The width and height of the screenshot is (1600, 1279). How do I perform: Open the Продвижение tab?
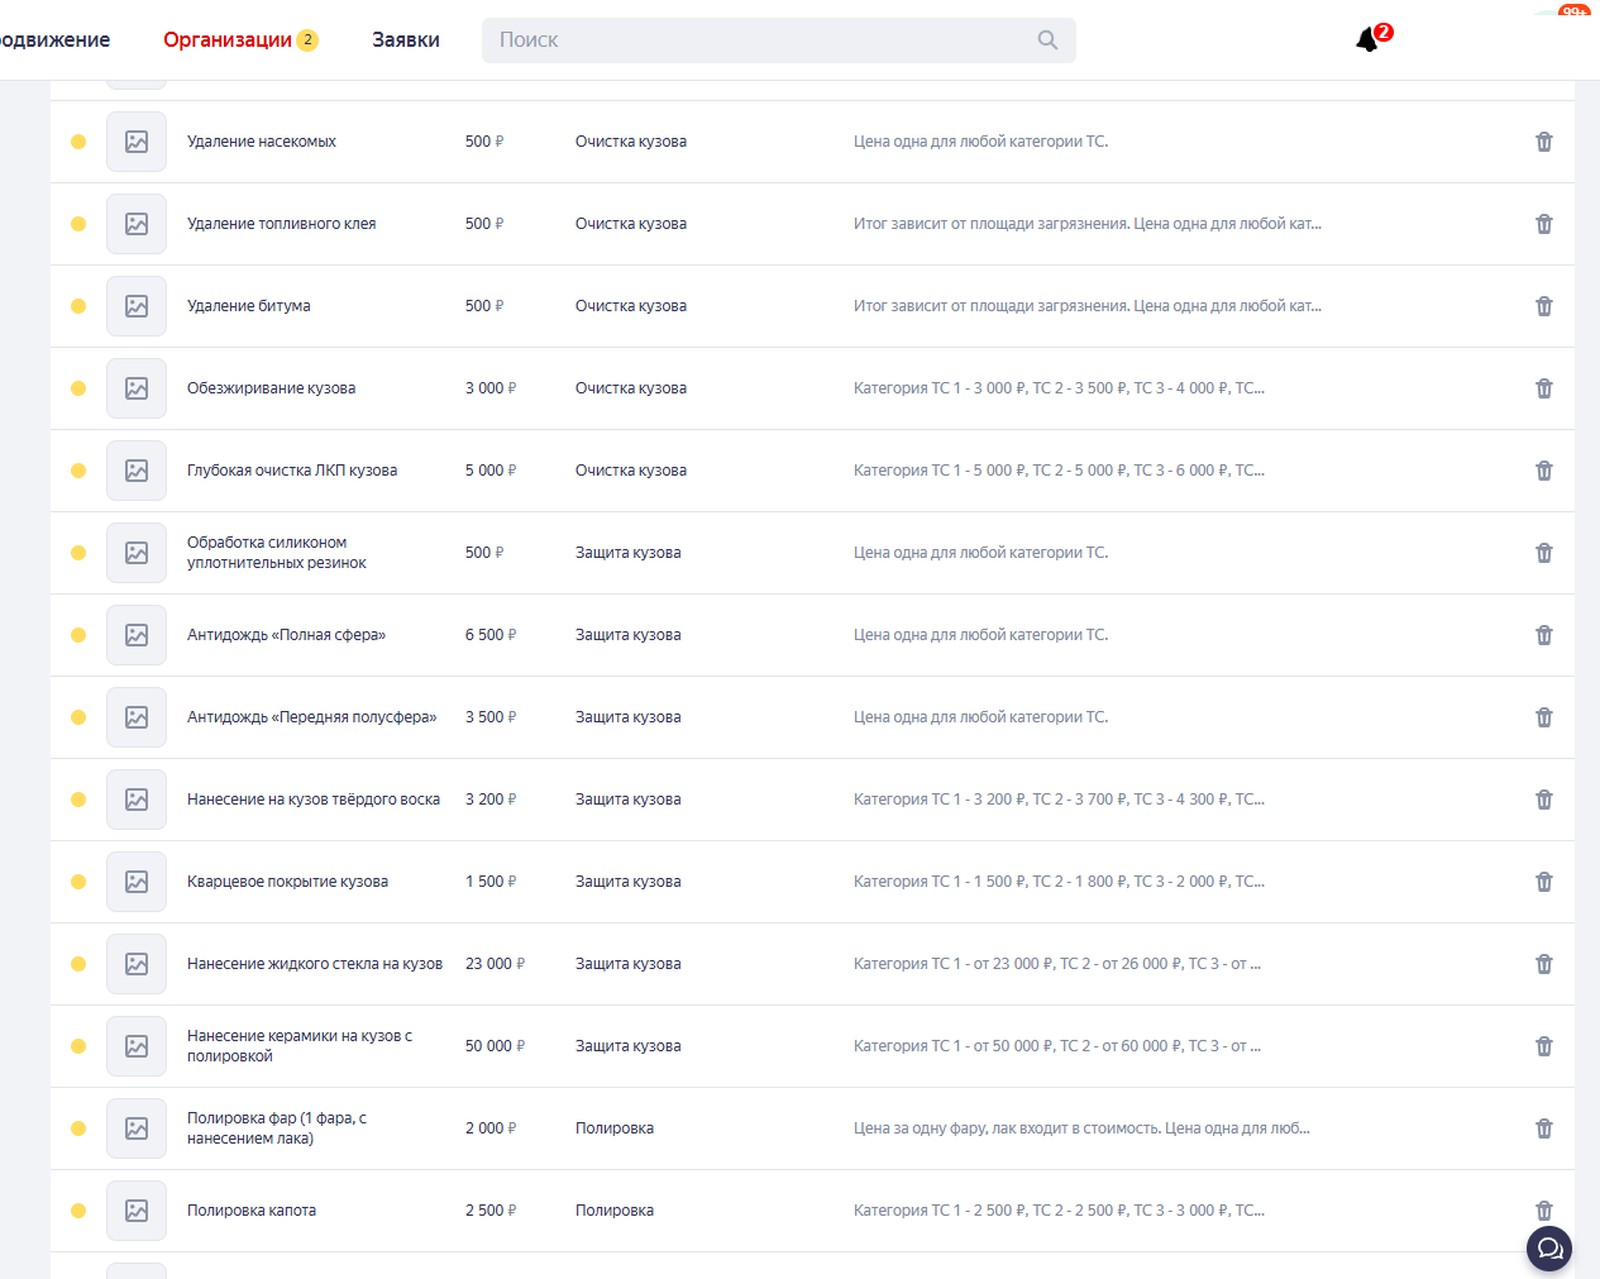(54, 40)
